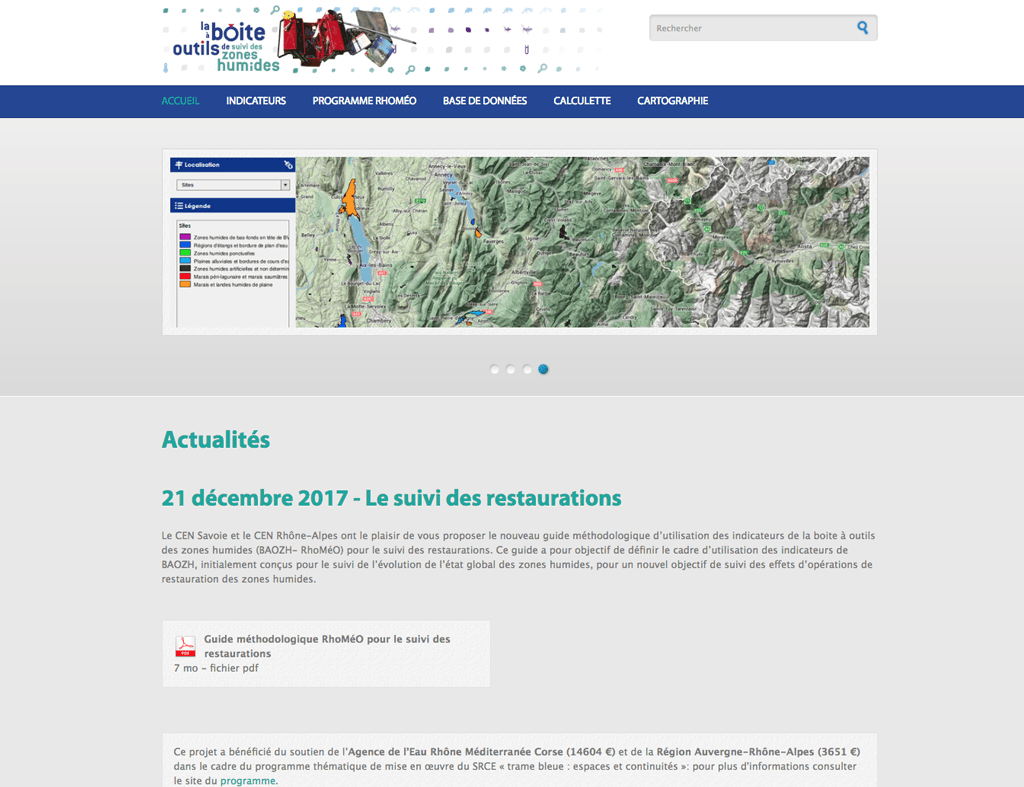Open the Cartographie page
Image resolution: width=1024 pixels, height=787 pixels.
click(x=672, y=101)
